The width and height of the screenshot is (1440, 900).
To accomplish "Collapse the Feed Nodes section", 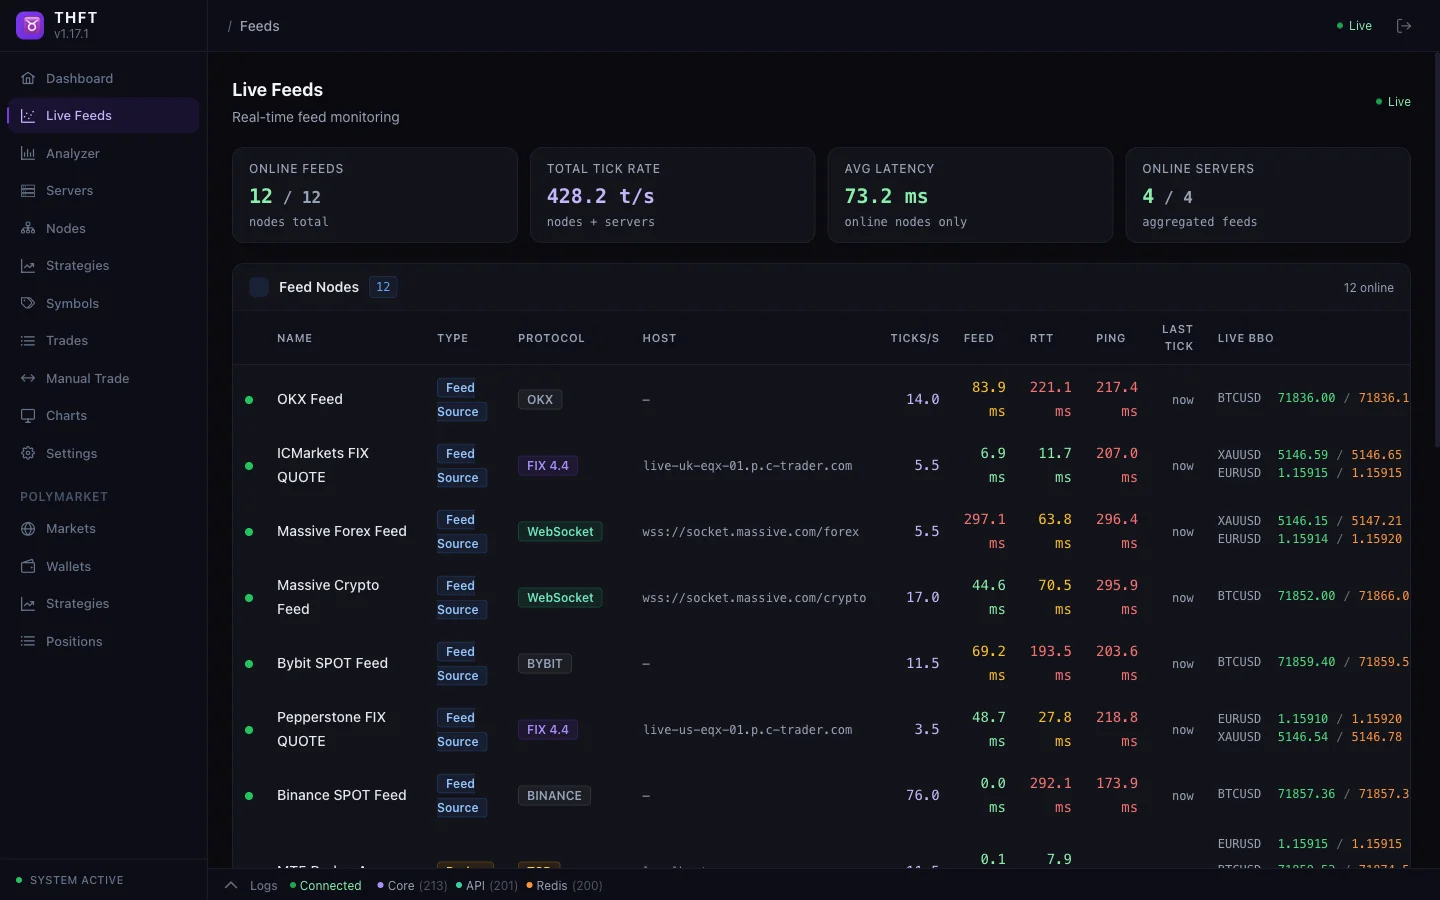I will point(259,287).
